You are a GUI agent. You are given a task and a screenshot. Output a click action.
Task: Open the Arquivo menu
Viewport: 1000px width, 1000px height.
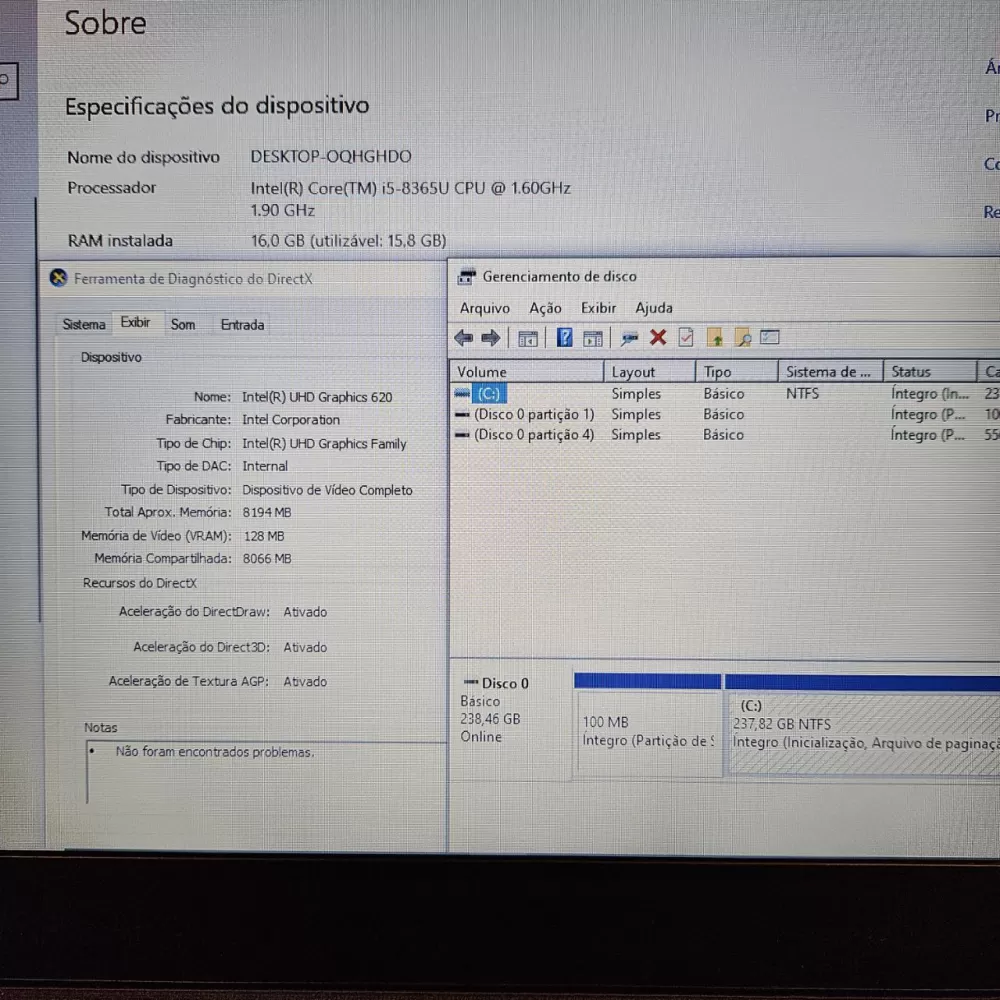485,308
